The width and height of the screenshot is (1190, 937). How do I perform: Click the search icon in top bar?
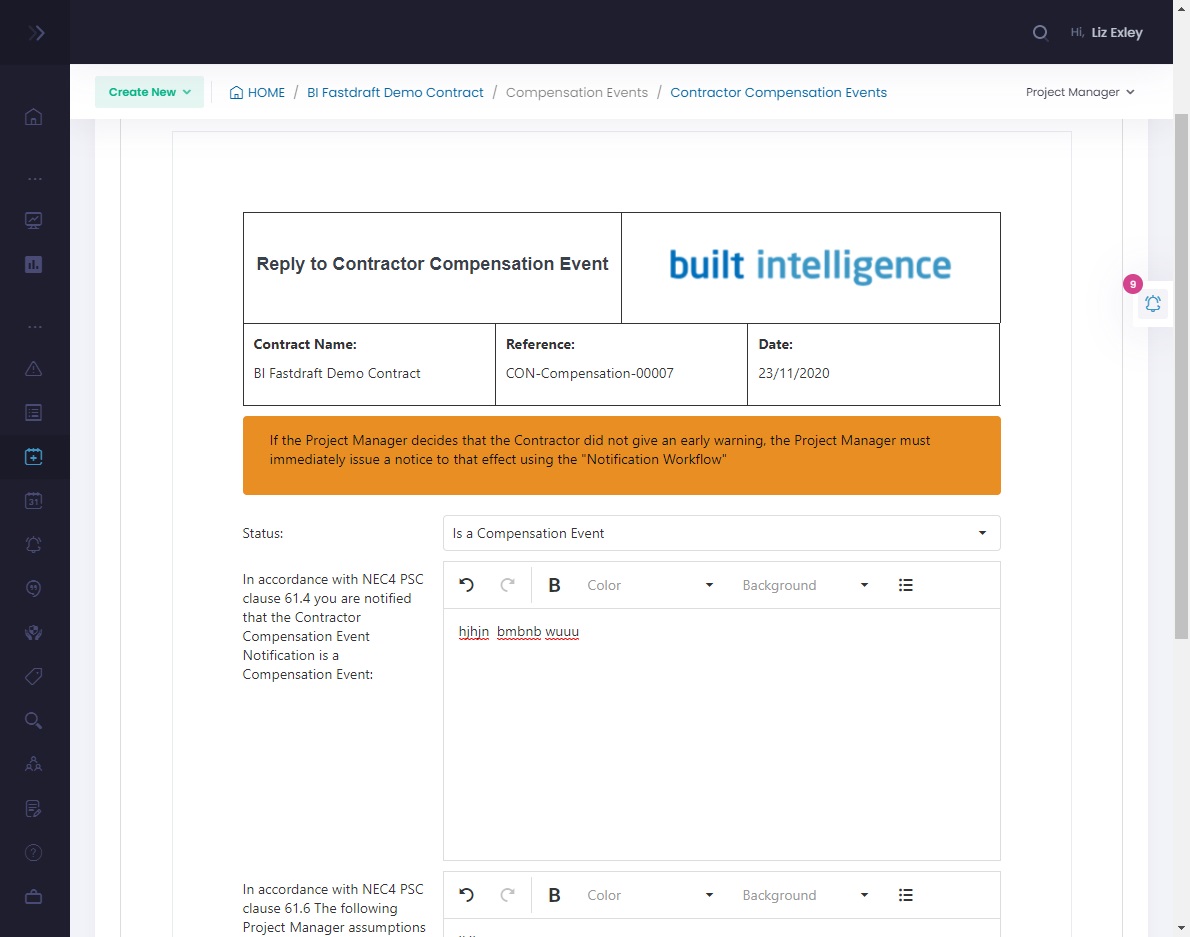click(x=1040, y=33)
